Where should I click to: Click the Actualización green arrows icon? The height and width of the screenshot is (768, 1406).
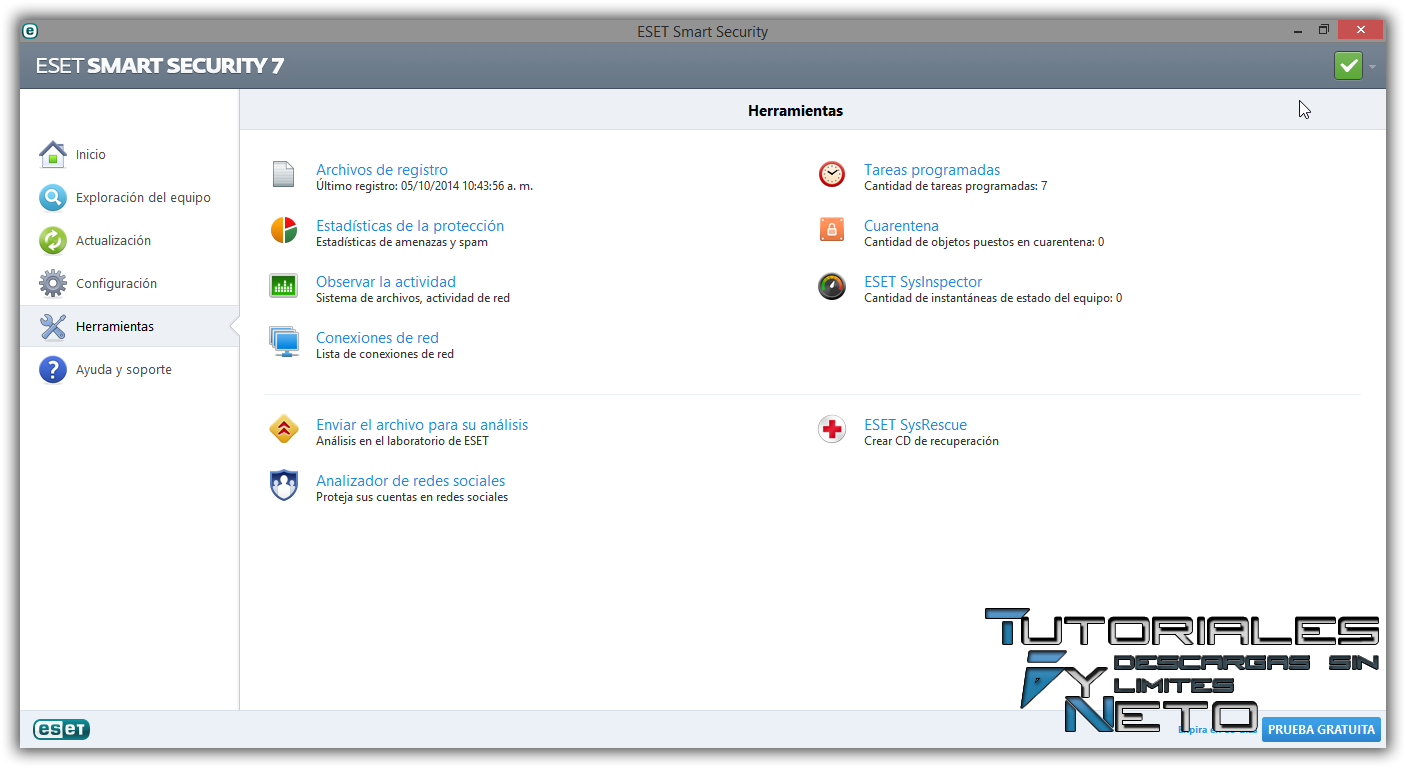[x=53, y=240]
